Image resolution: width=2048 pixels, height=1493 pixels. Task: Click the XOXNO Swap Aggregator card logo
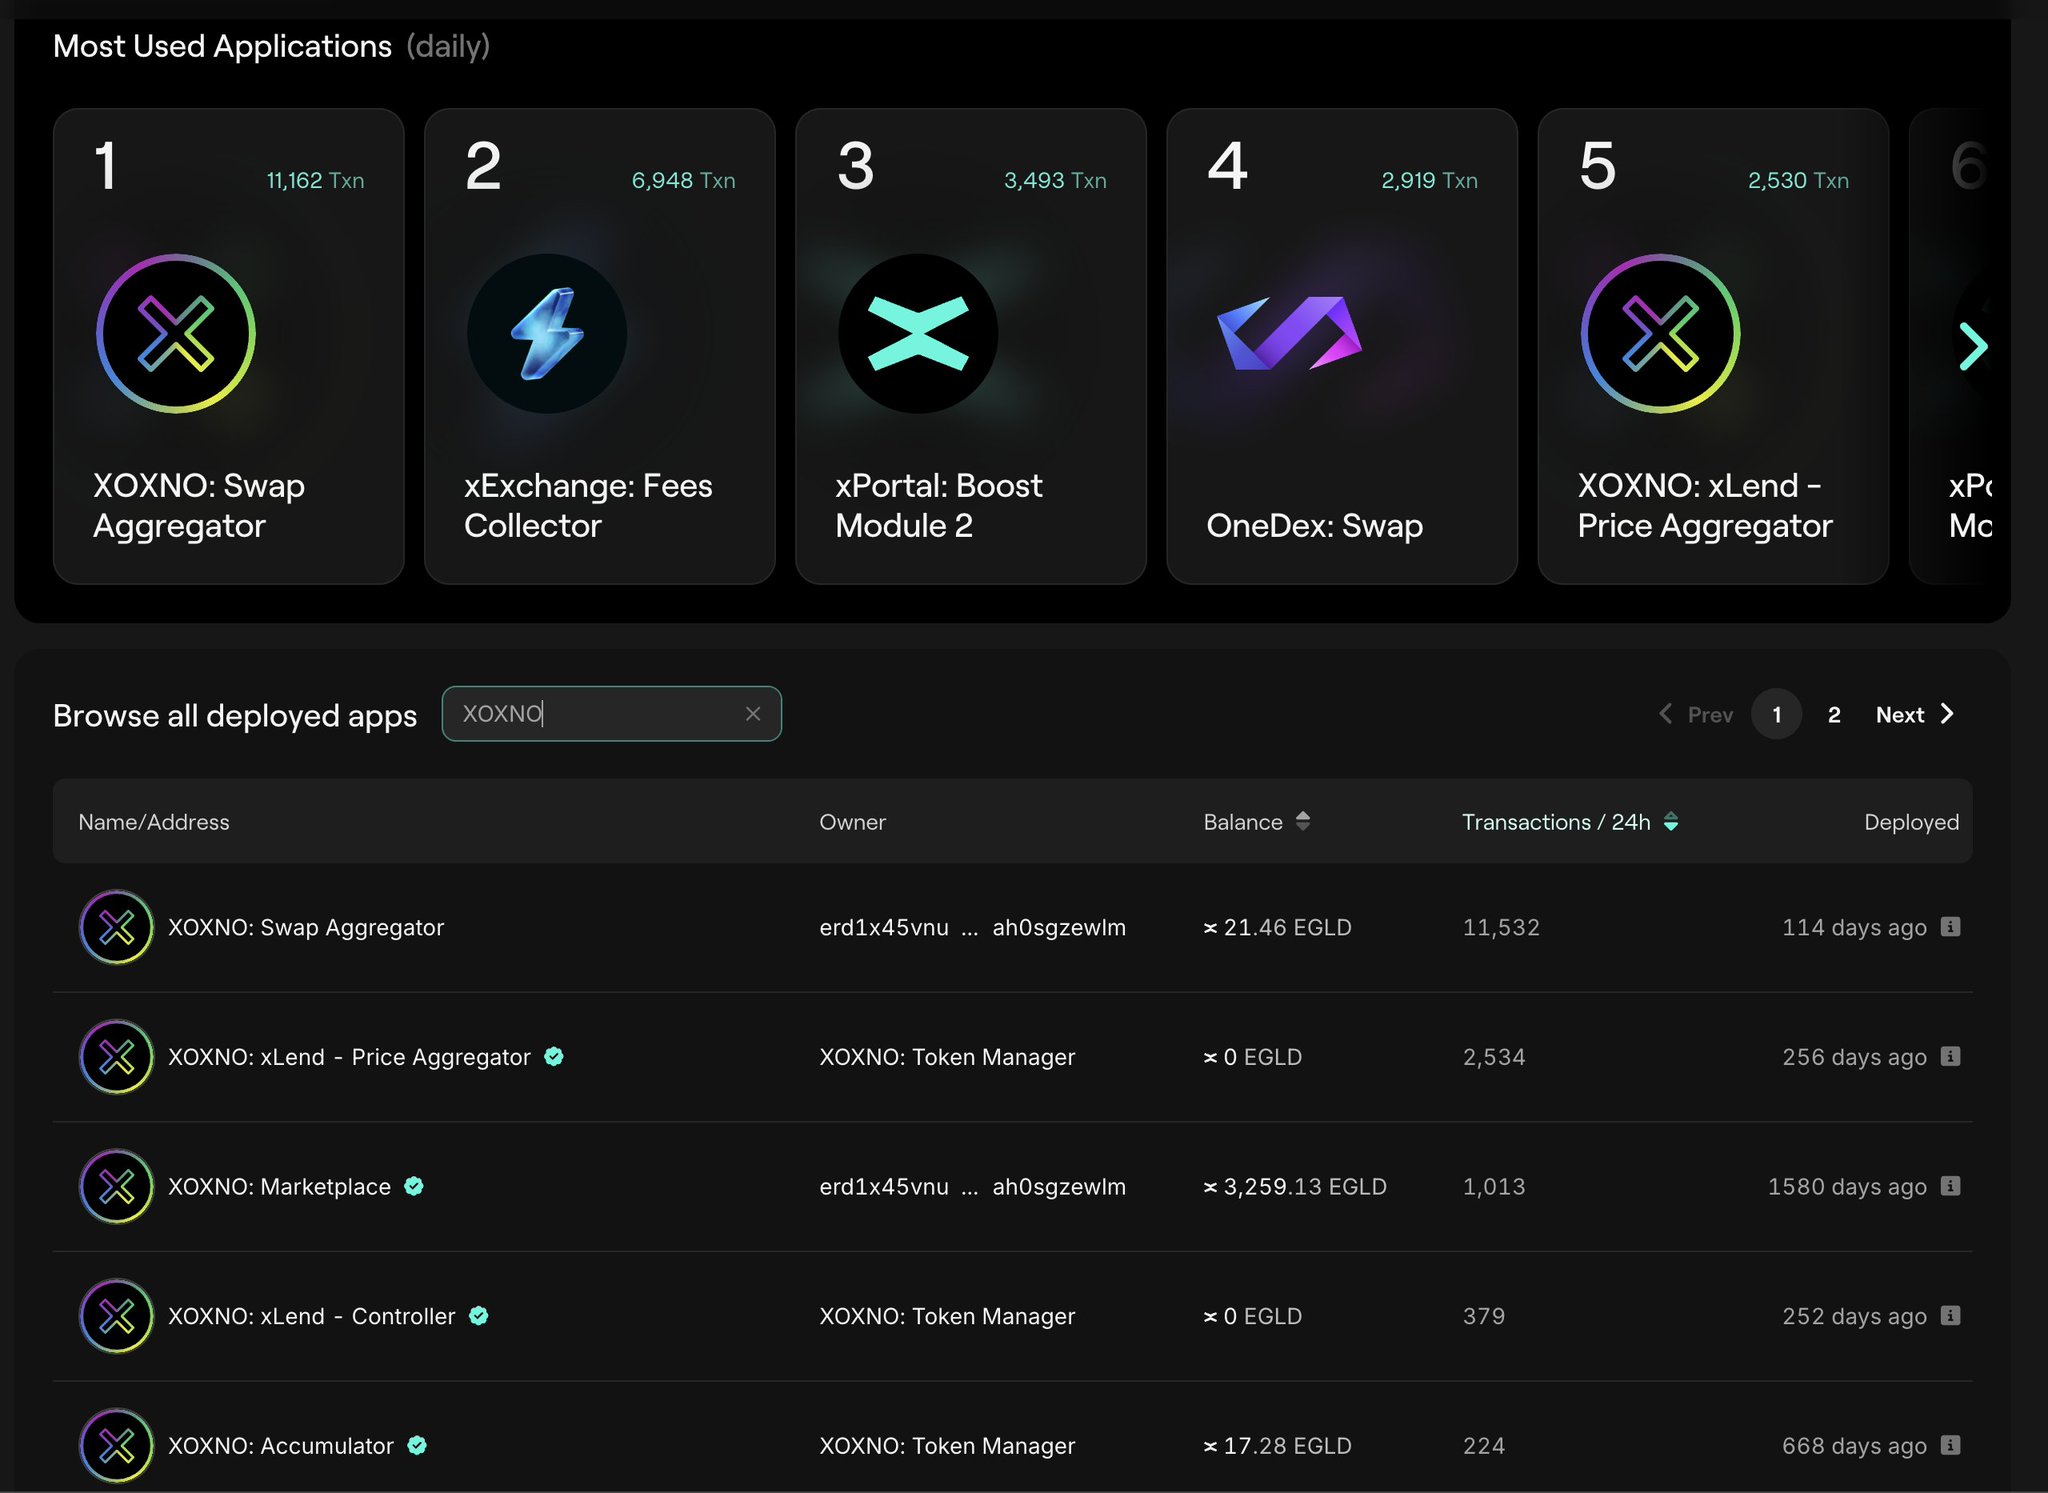click(176, 333)
